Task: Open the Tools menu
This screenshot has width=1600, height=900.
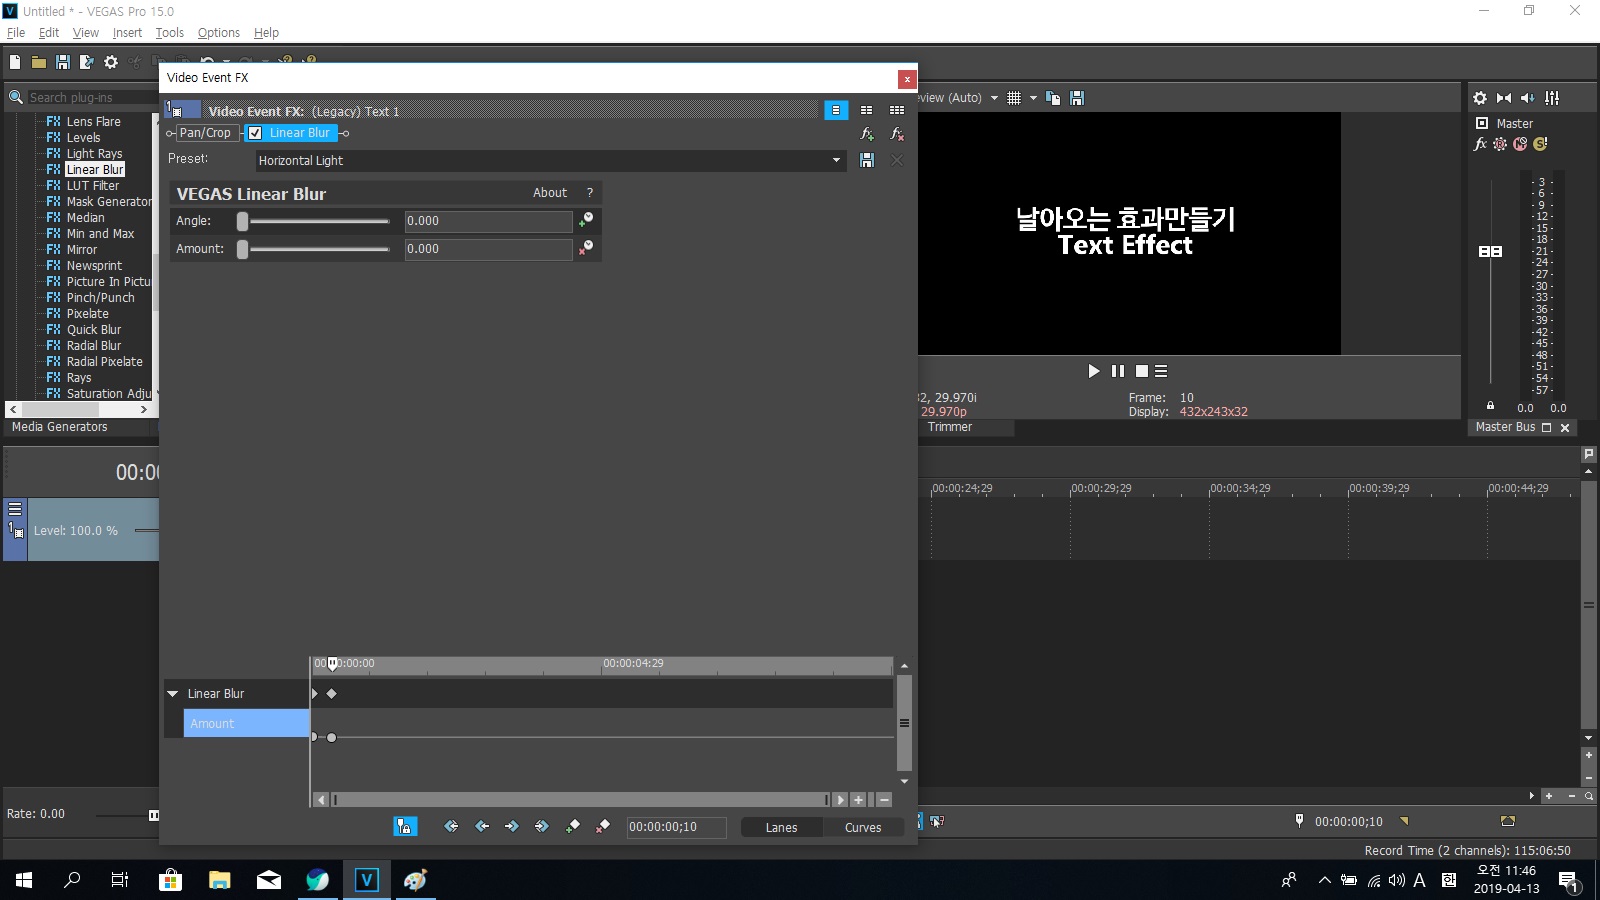Action: 170,32
